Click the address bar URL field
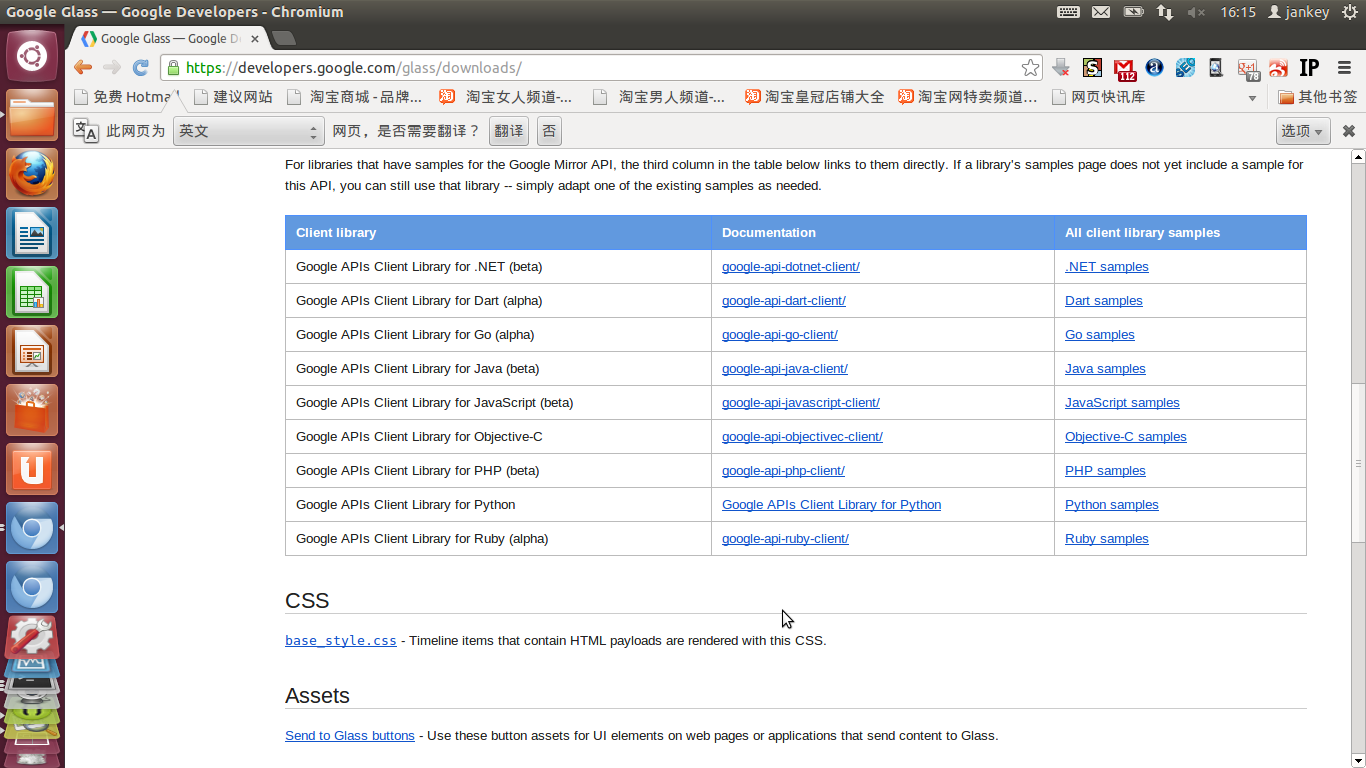Screen dimensions: 1366x768 [600, 68]
